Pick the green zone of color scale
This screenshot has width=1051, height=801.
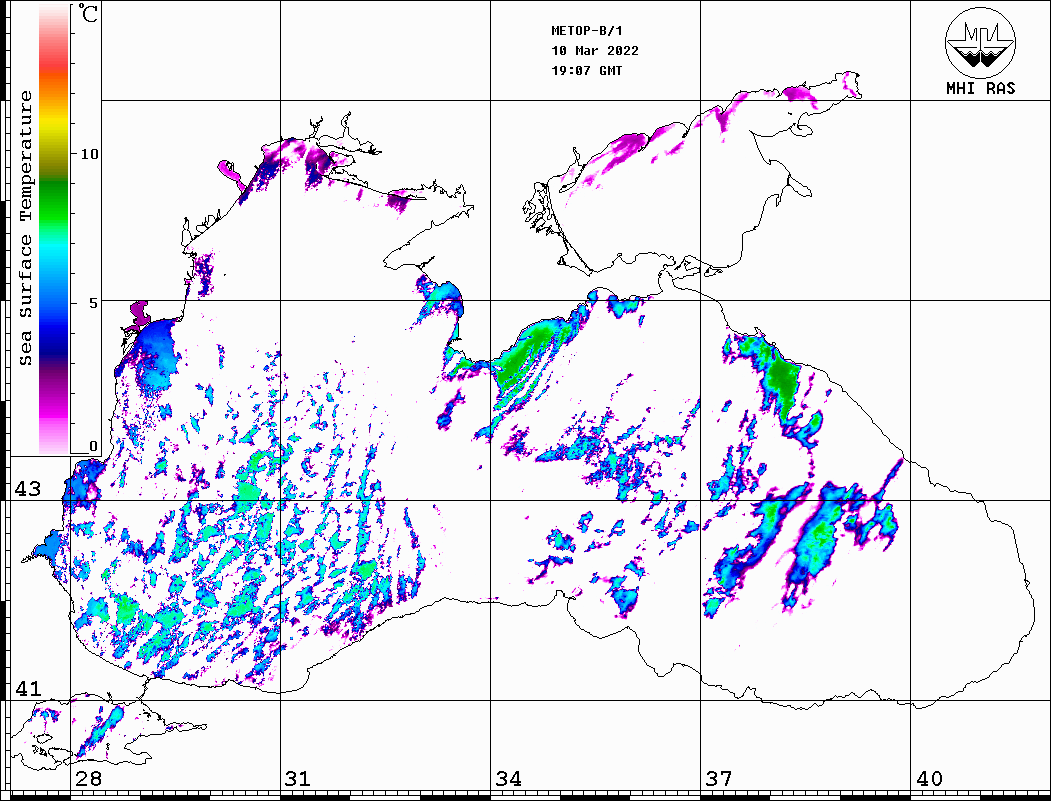(54, 201)
